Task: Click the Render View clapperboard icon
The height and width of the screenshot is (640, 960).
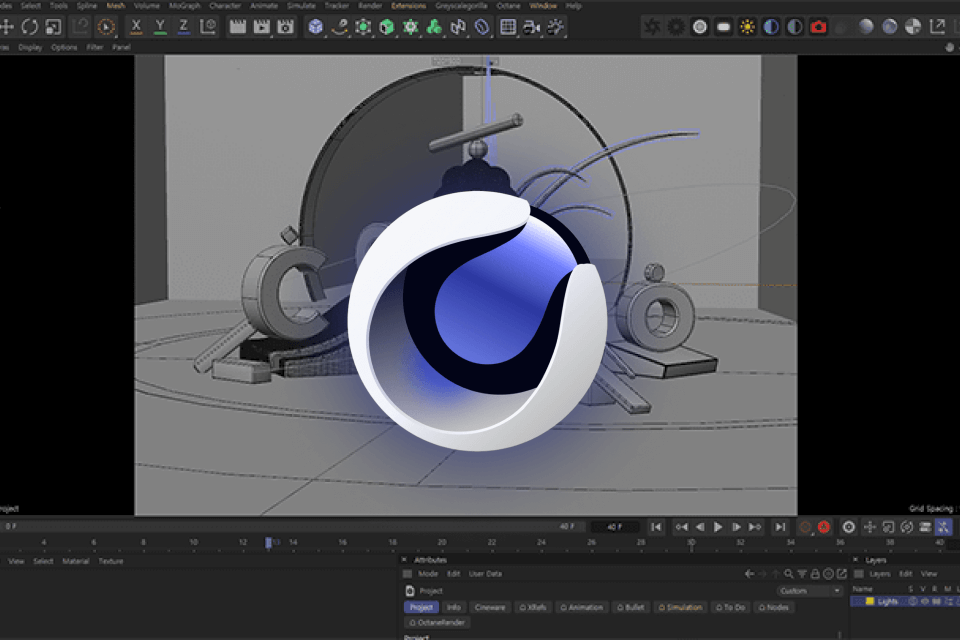Action: tap(238, 26)
